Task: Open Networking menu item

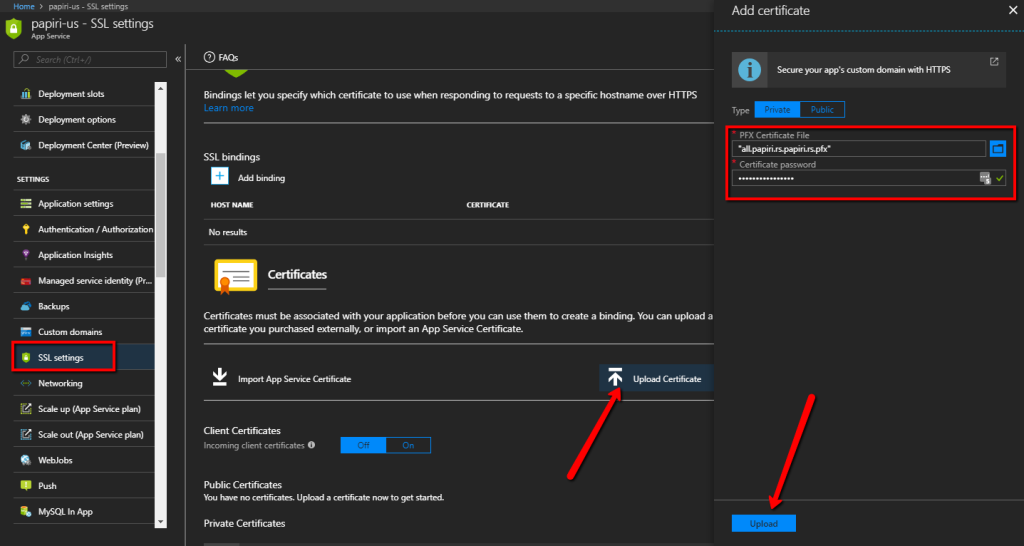Action: click(84, 383)
